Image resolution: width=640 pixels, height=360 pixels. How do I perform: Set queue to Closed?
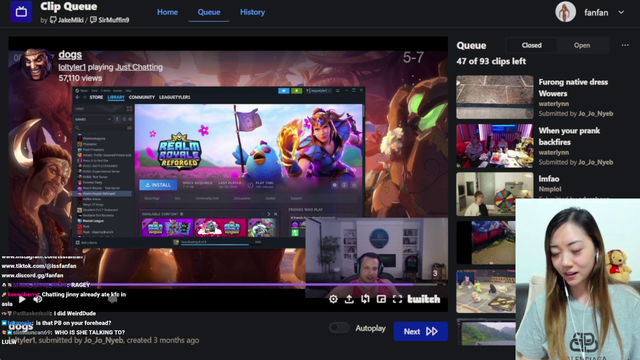click(x=531, y=45)
